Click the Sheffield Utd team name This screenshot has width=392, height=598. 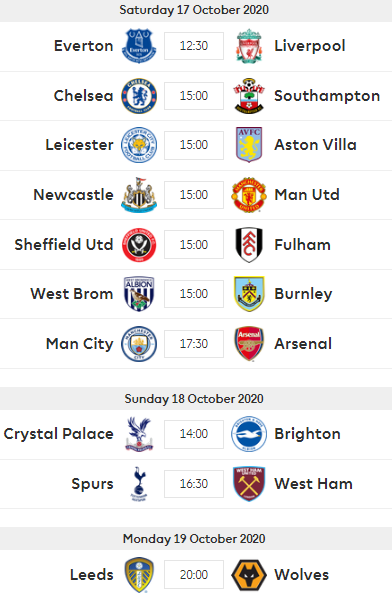(x=64, y=244)
